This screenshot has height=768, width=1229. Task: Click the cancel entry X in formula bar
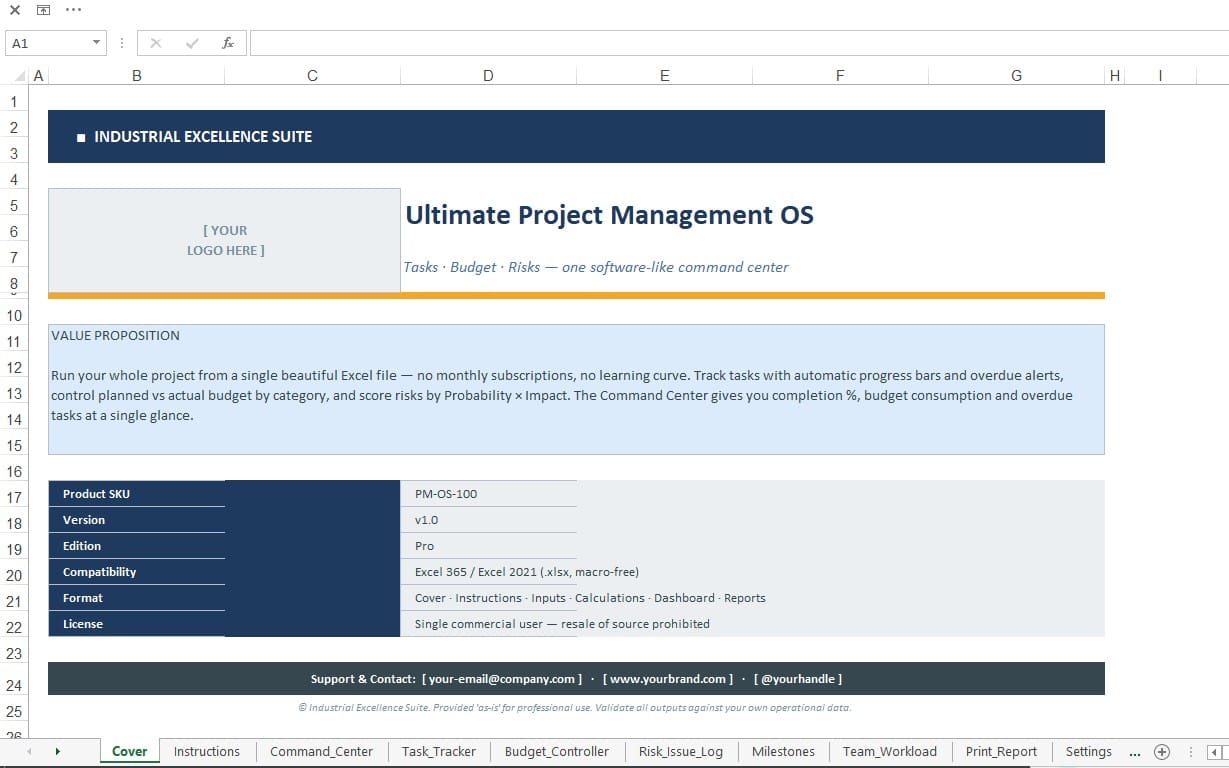(155, 43)
